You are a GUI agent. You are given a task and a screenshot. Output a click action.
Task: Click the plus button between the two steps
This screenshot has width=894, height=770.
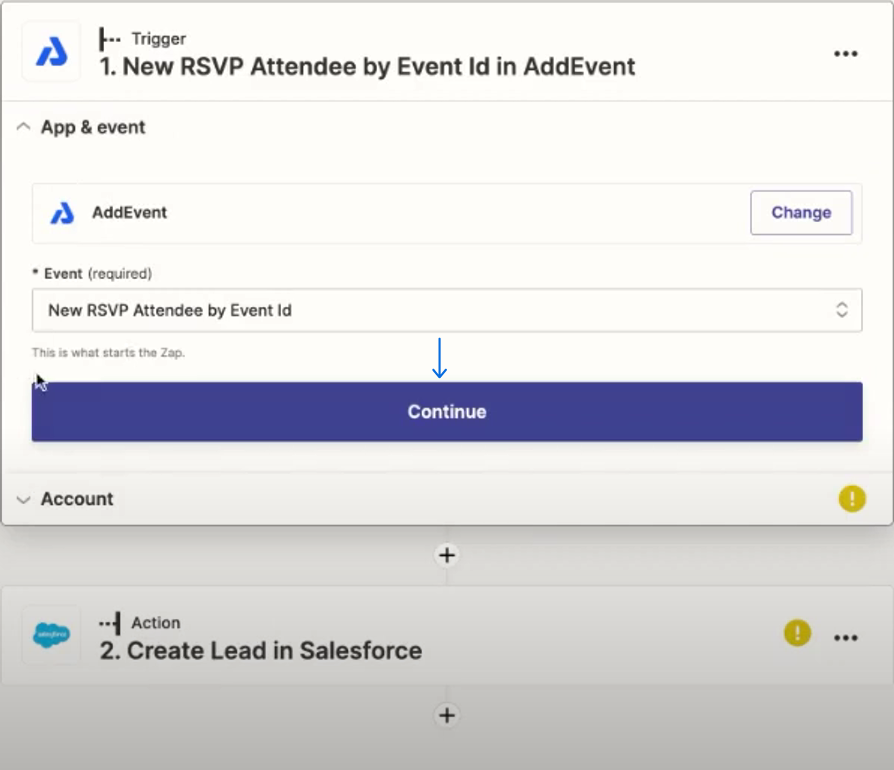(446, 555)
